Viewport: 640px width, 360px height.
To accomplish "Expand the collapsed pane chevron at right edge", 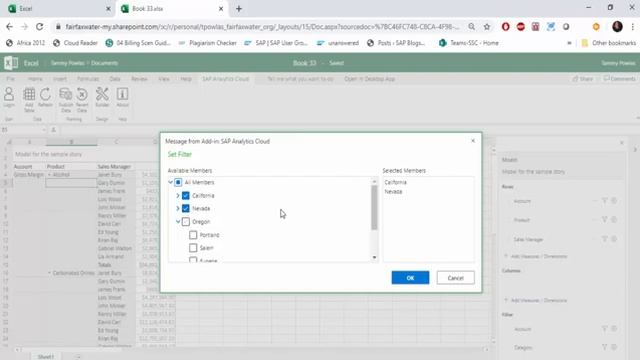I will pyautogui.click(x=635, y=150).
